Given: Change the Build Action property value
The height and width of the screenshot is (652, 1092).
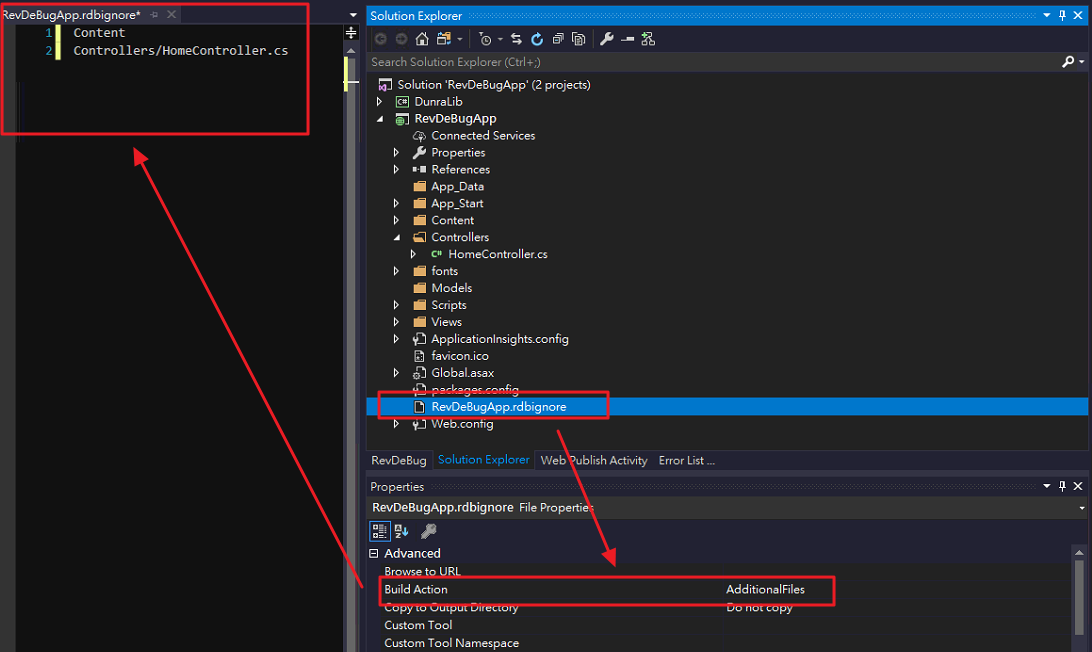Looking at the screenshot, I should 768,589.
